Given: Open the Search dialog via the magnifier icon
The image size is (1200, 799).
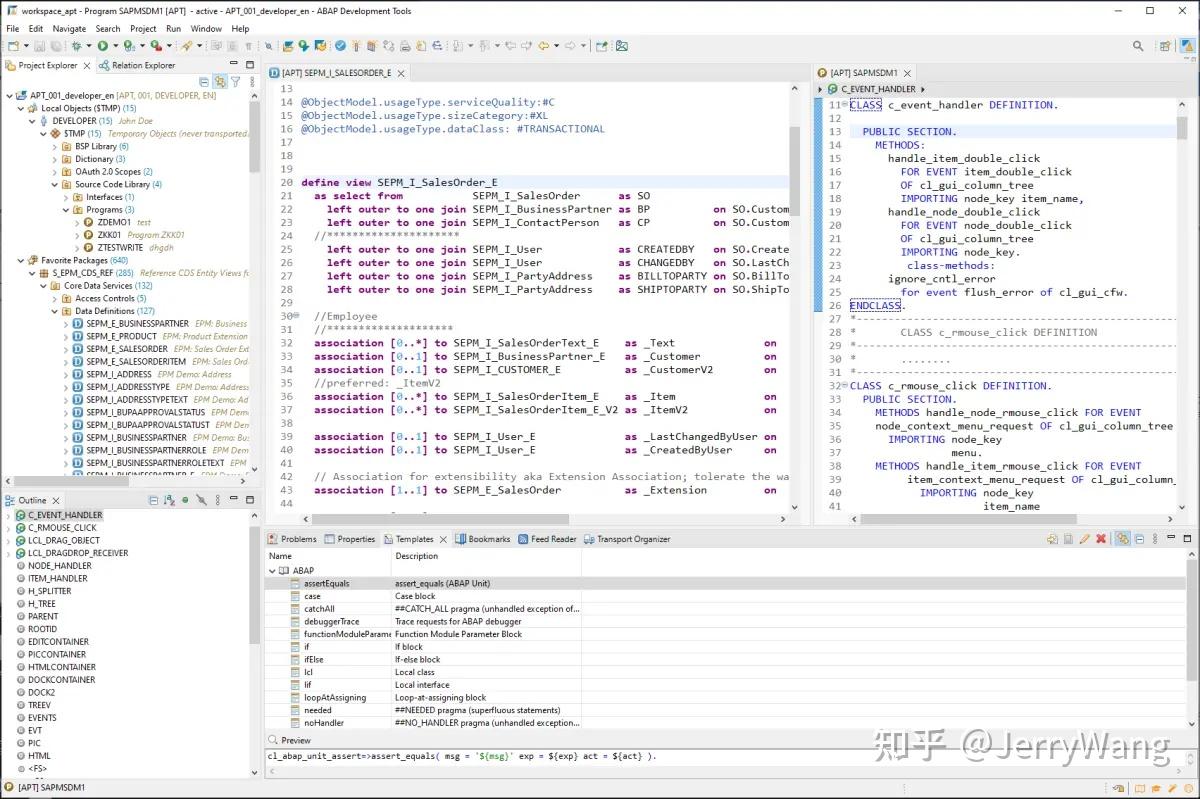Looking at the screenshot, I should tap(1138, 46).
